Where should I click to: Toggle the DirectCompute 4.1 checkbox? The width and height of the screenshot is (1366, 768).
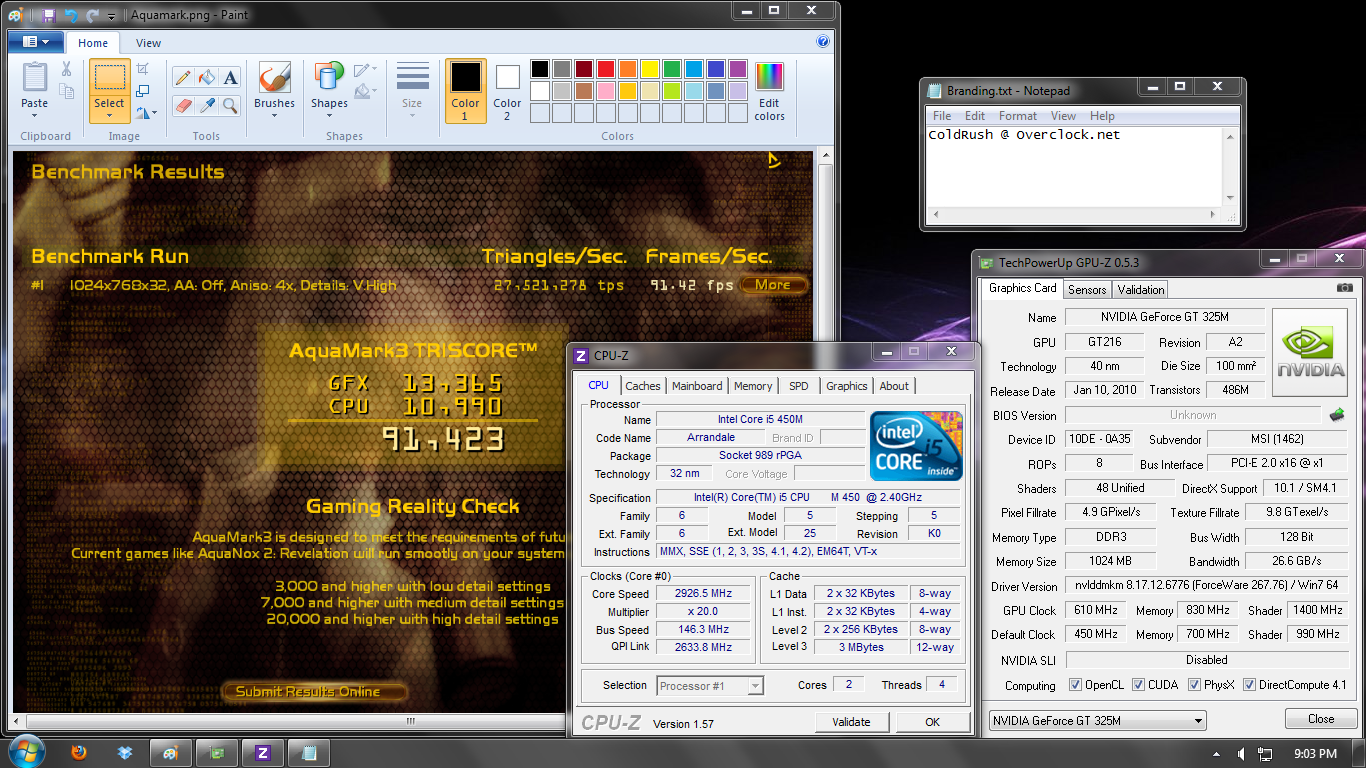[x=1250, y=685]
